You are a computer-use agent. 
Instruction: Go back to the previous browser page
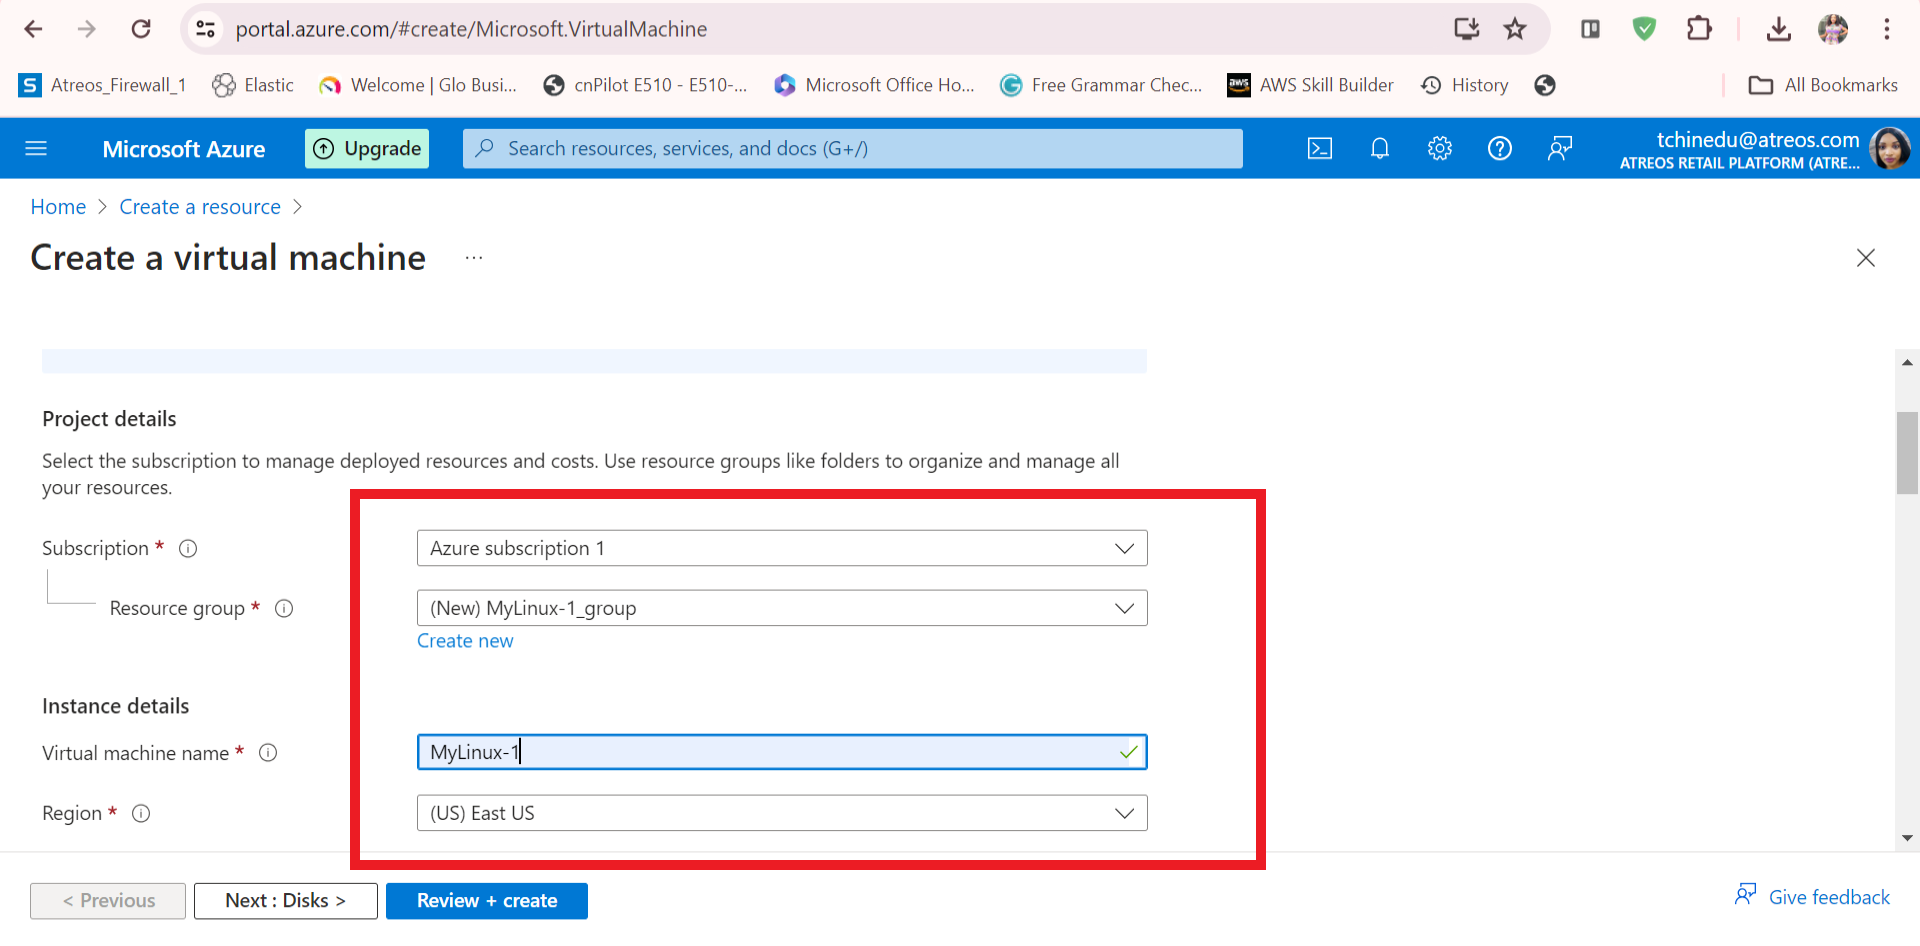(33, 29)
